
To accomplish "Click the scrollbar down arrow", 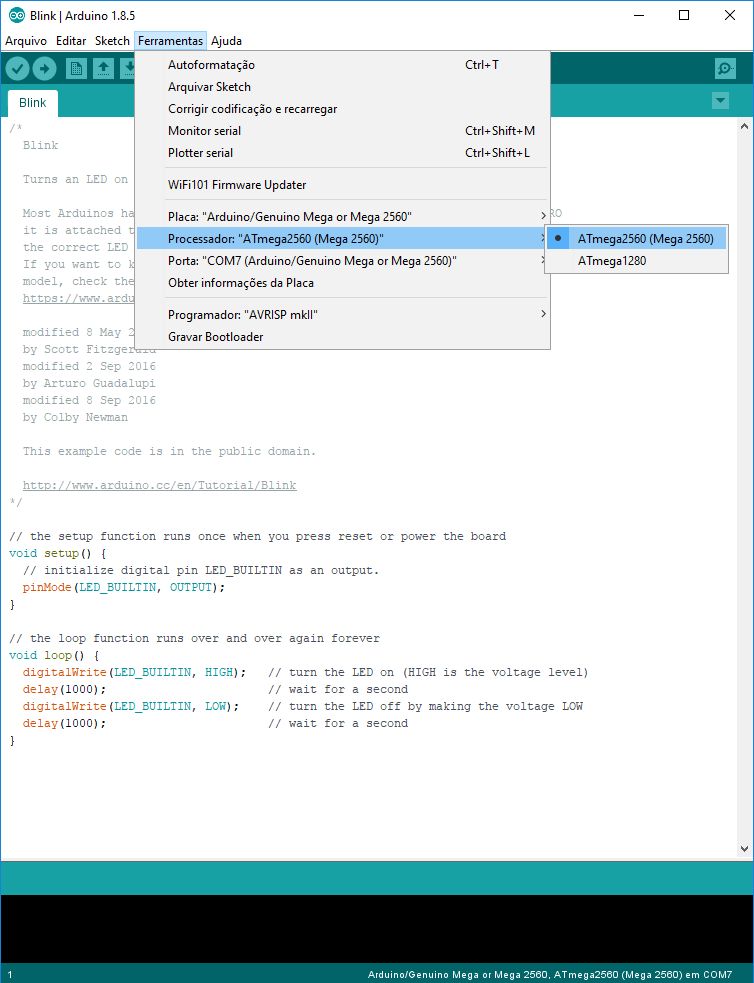I will tap(745, 849).
